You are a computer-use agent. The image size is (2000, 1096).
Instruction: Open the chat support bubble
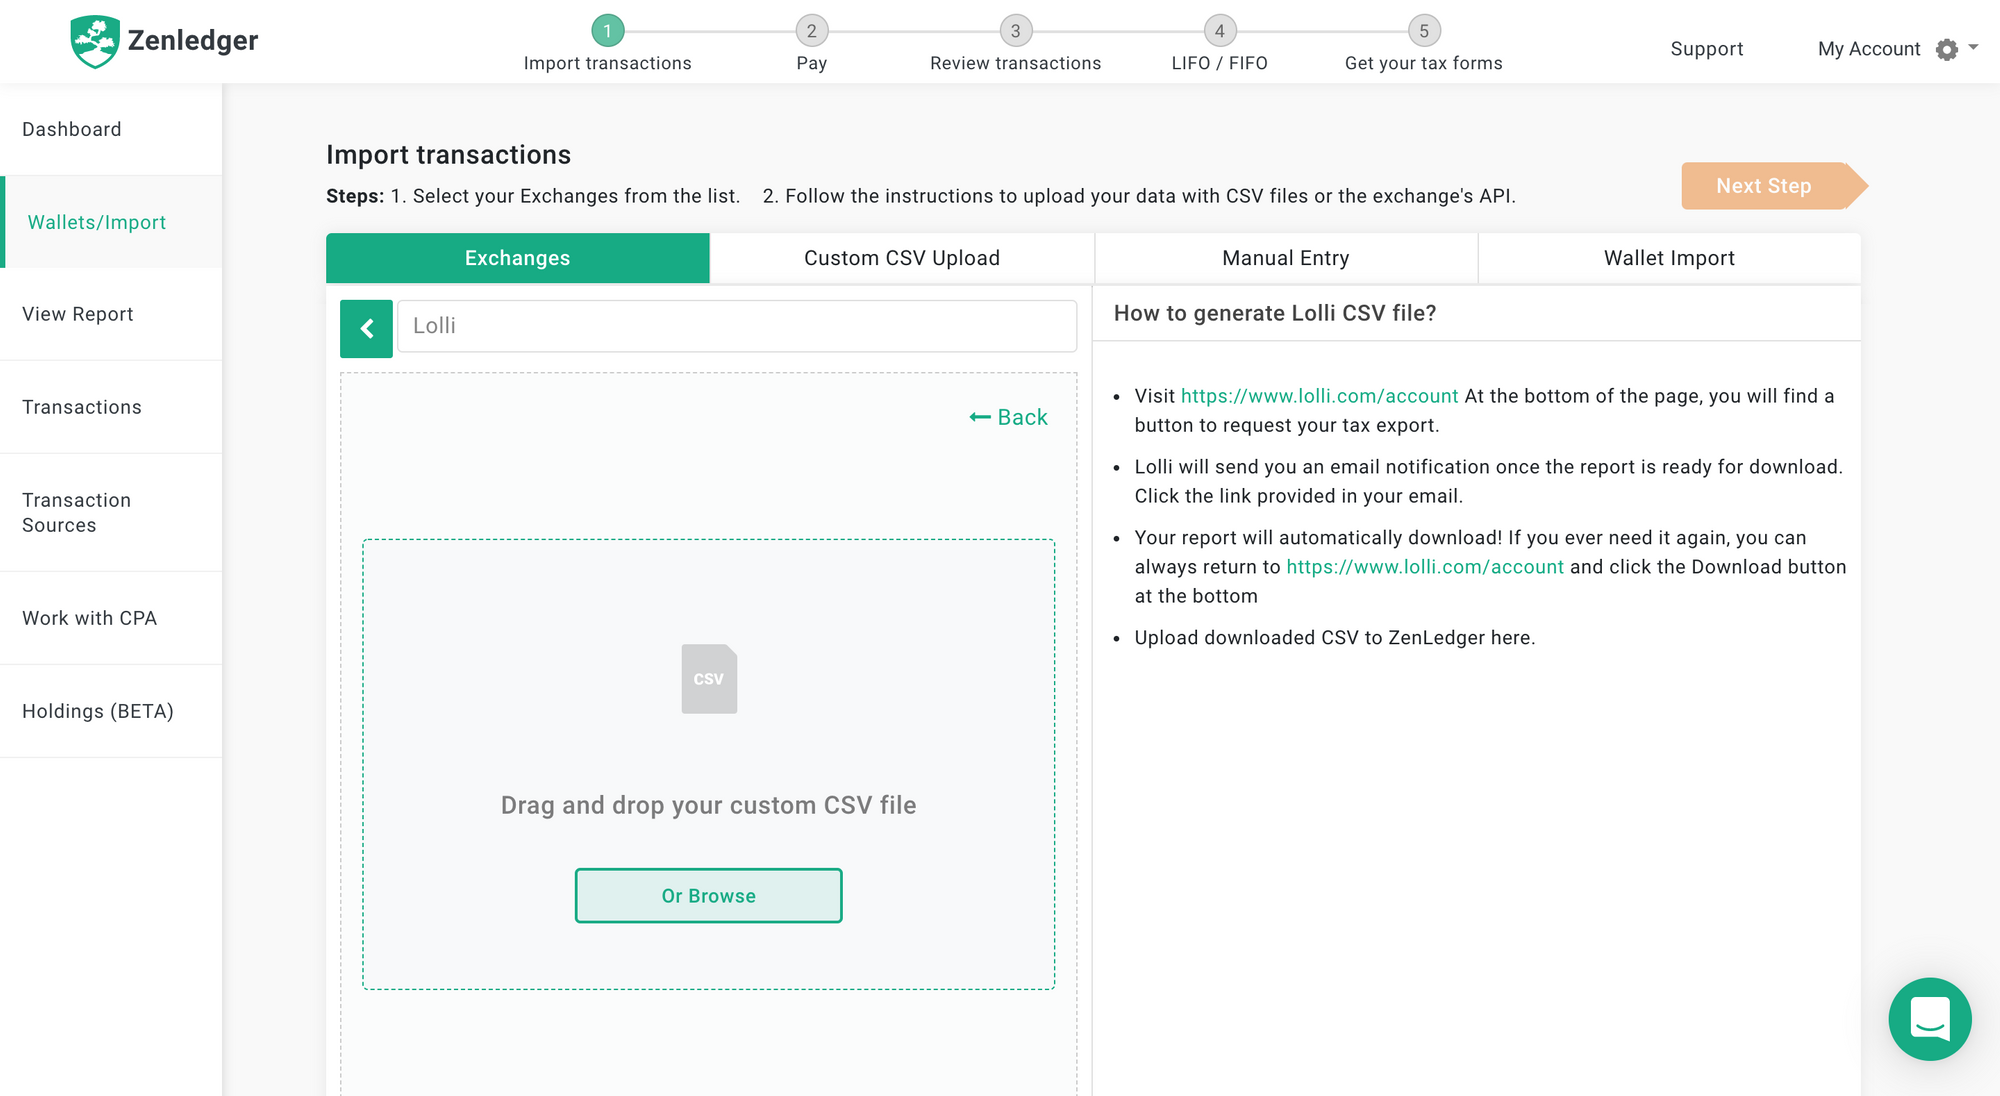point(1929,1018)
